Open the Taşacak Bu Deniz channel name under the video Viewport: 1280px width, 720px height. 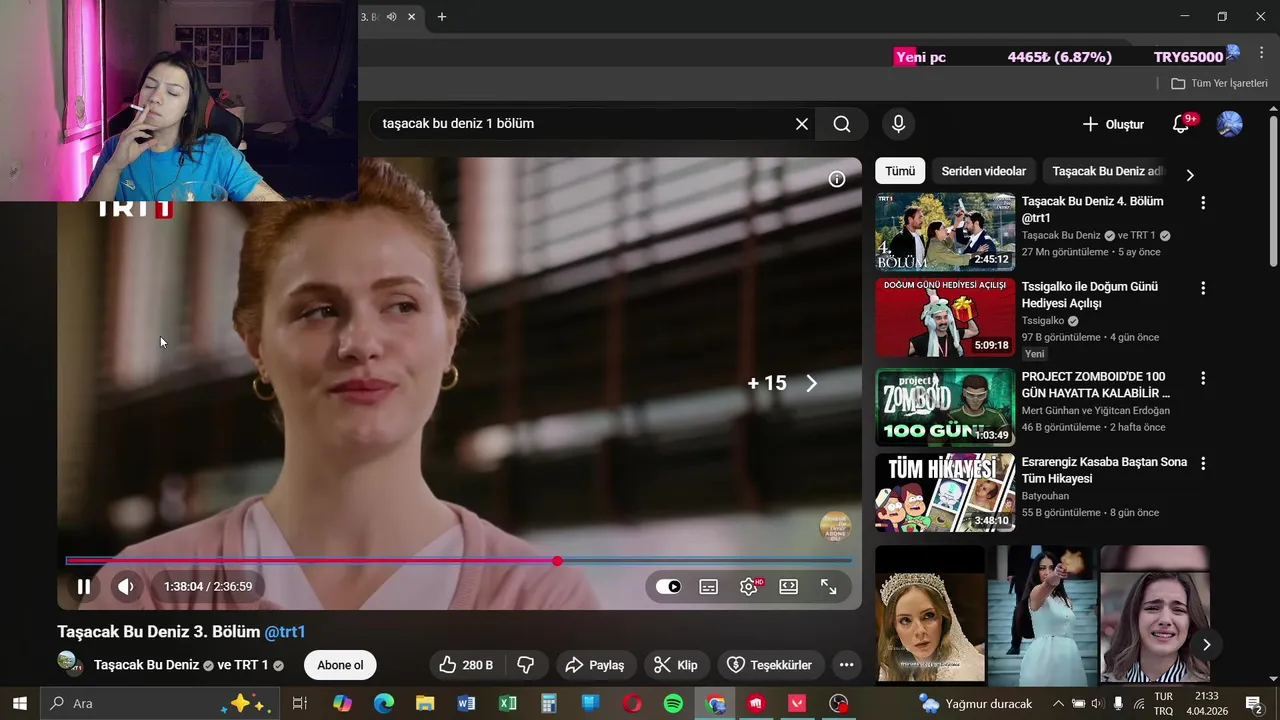pos(146,665)
